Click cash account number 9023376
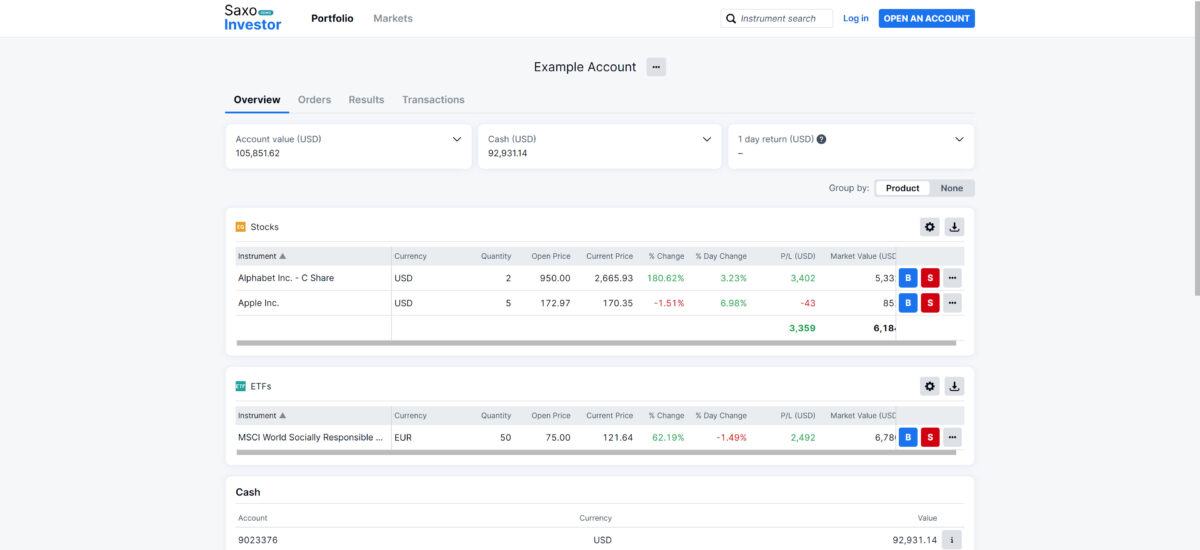1200x550 pixels. coord(258,540)
